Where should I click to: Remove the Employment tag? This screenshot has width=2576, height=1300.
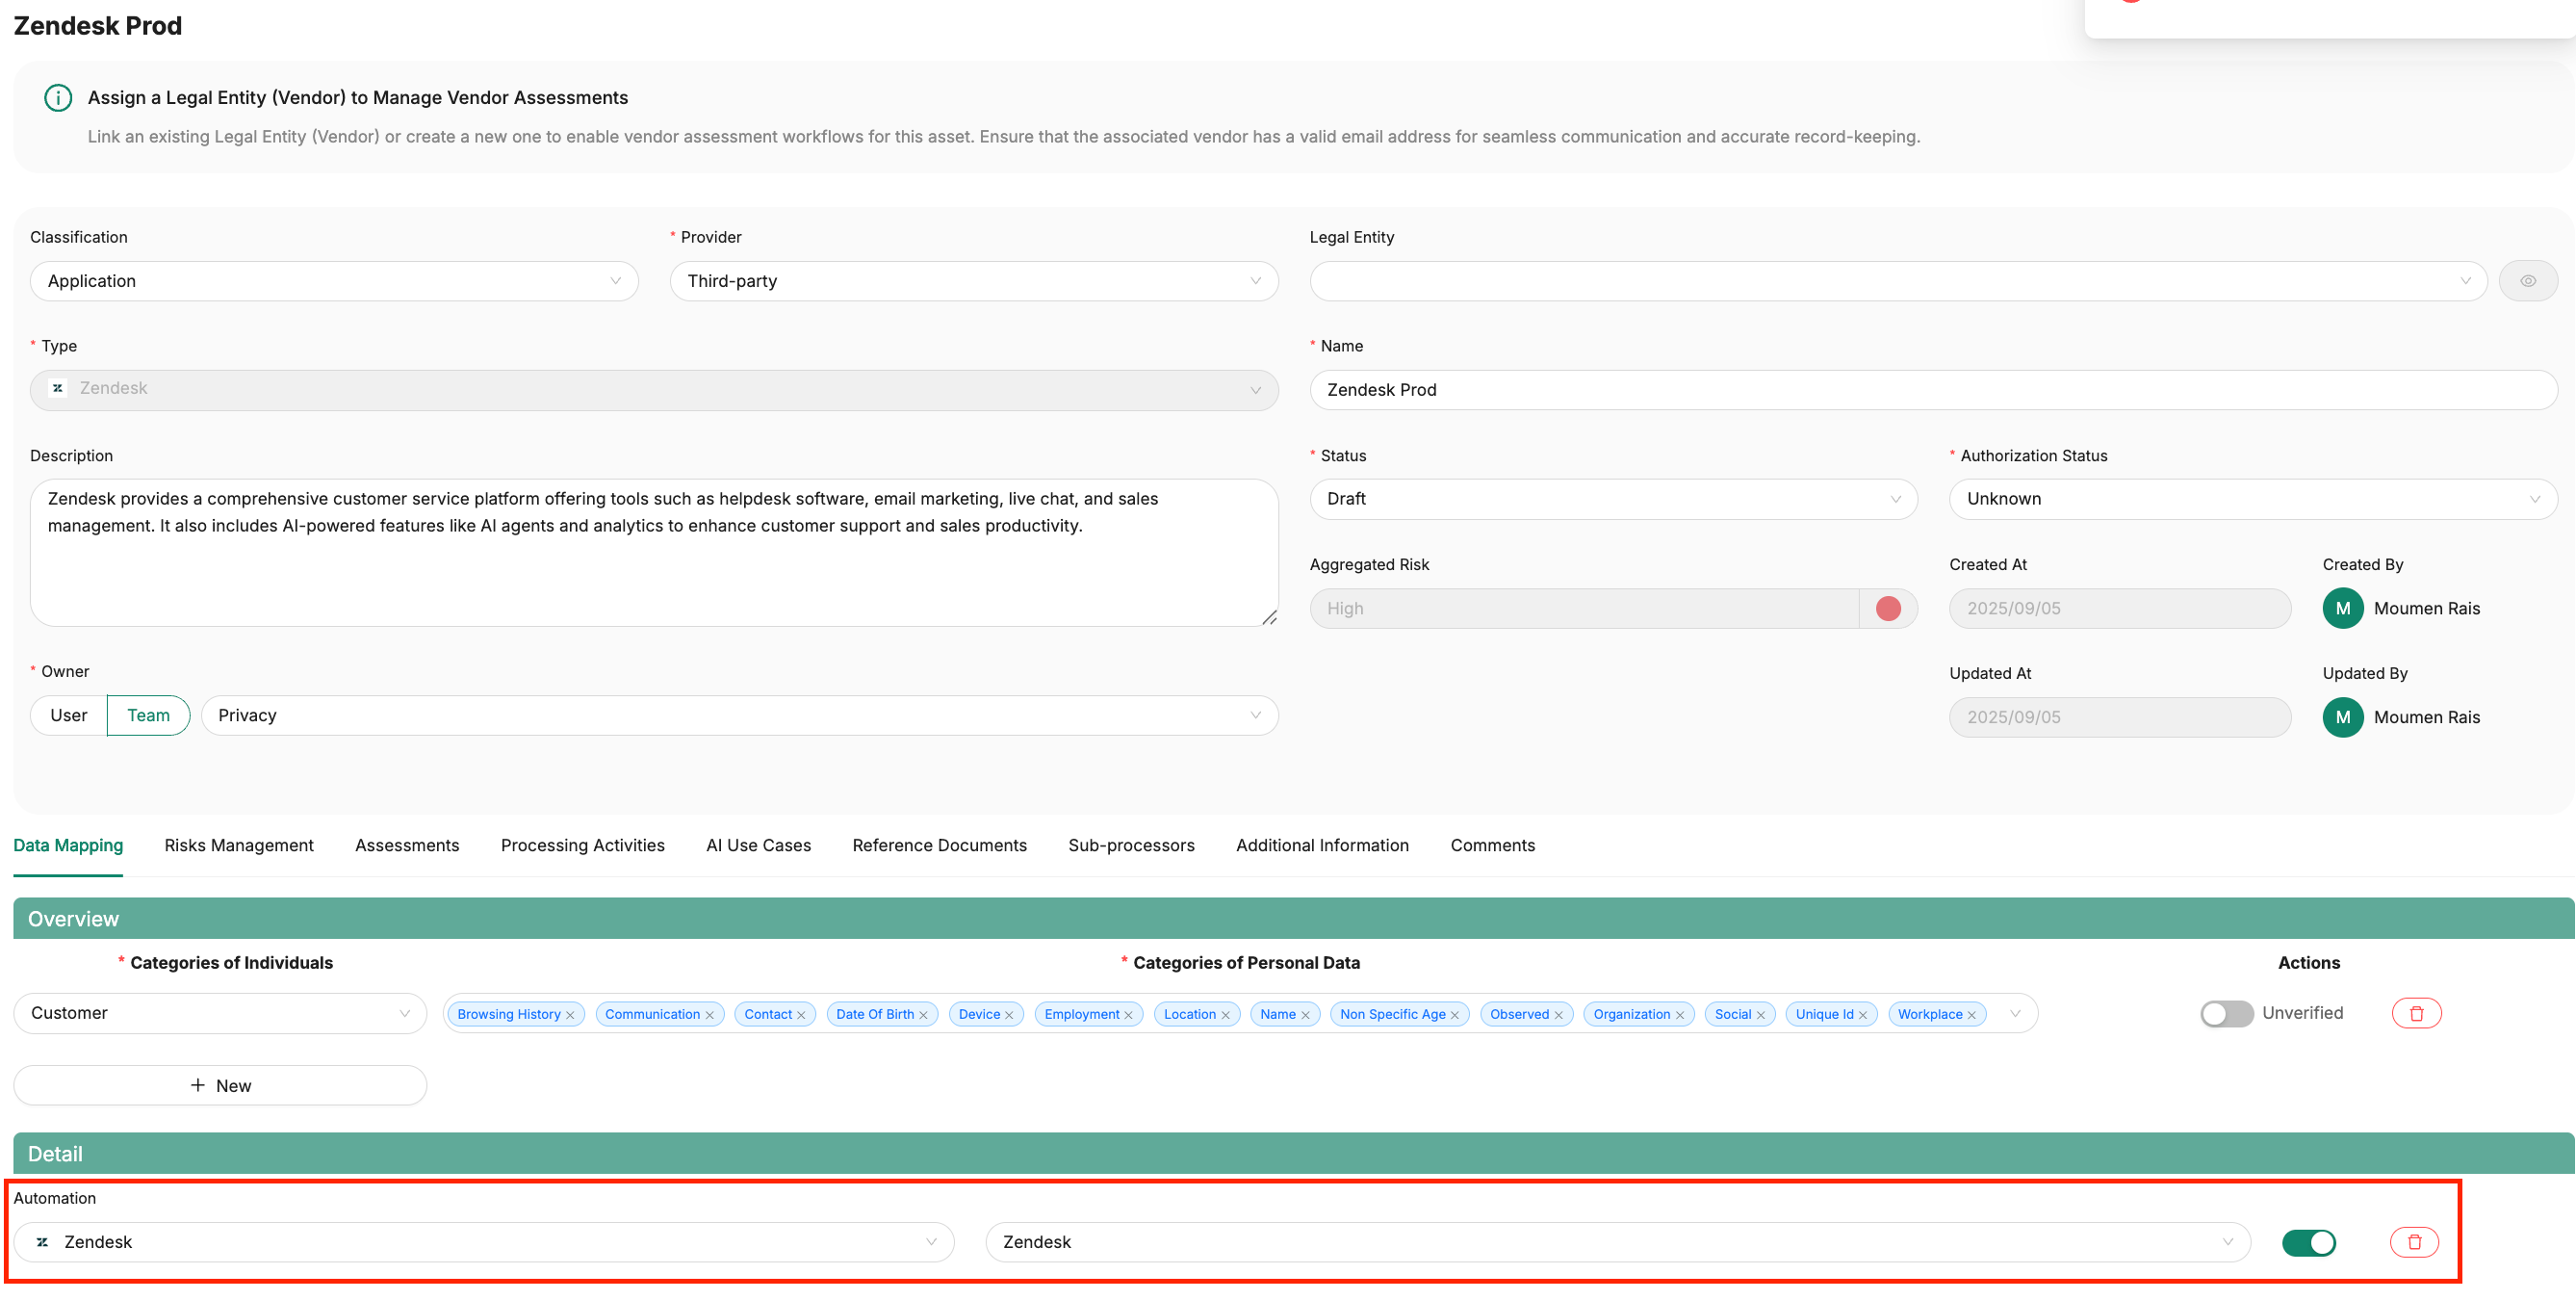coord(1128,1015)
